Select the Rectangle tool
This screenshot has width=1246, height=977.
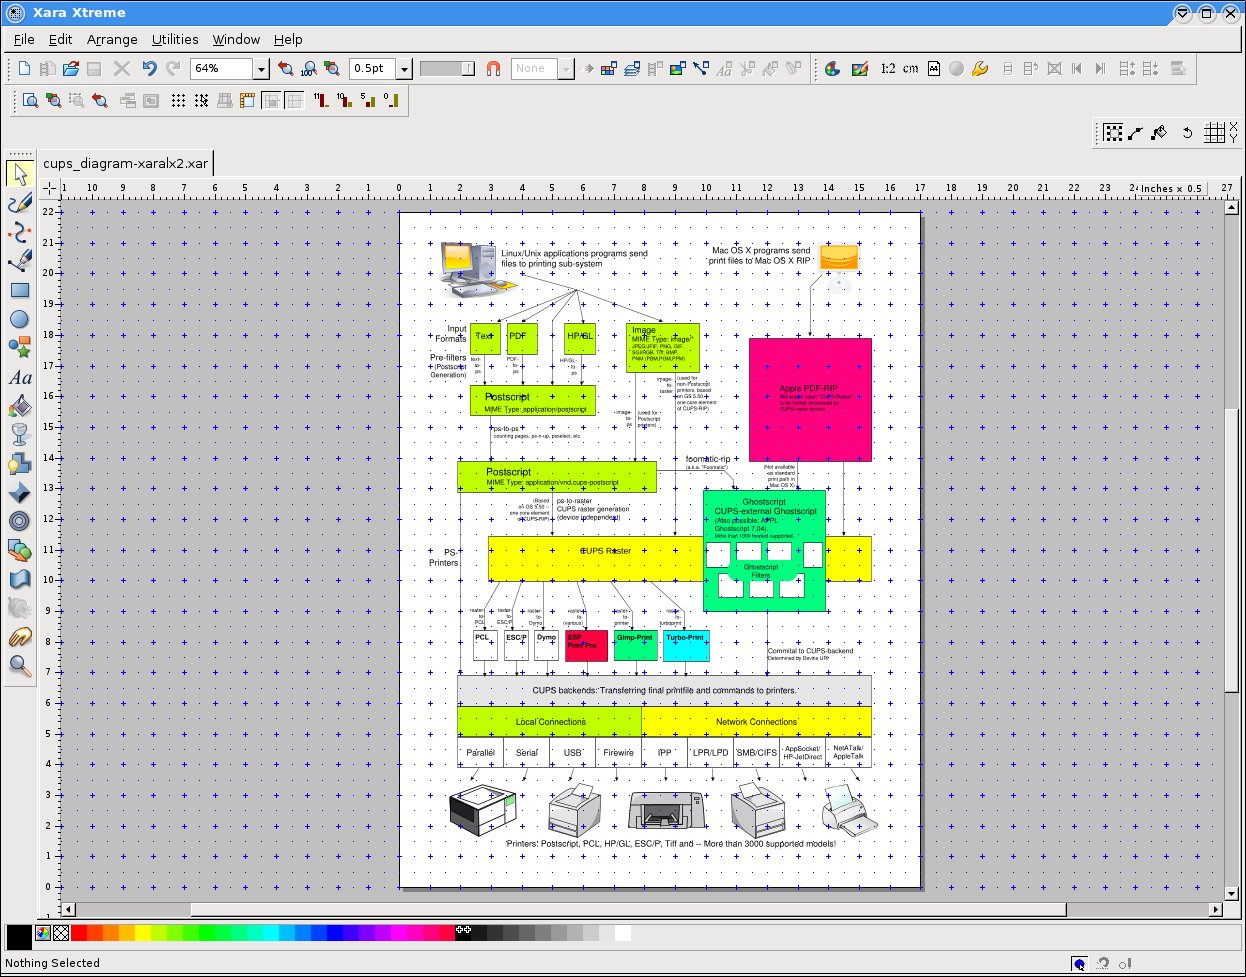[20, 290]
